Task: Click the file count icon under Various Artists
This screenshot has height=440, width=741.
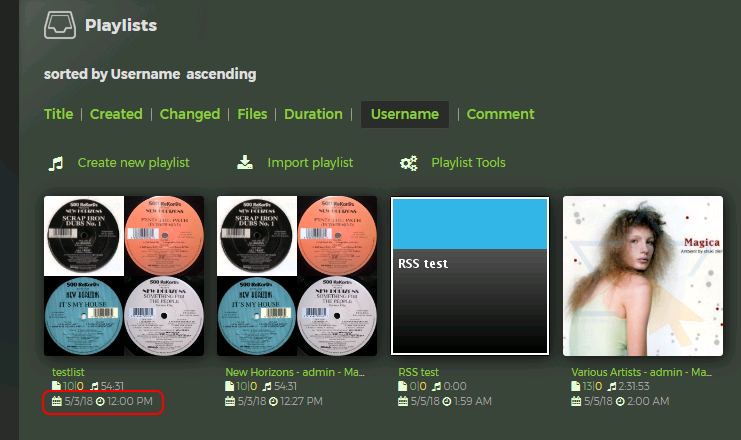Action: pyautogui.click(x=577, y=386)
